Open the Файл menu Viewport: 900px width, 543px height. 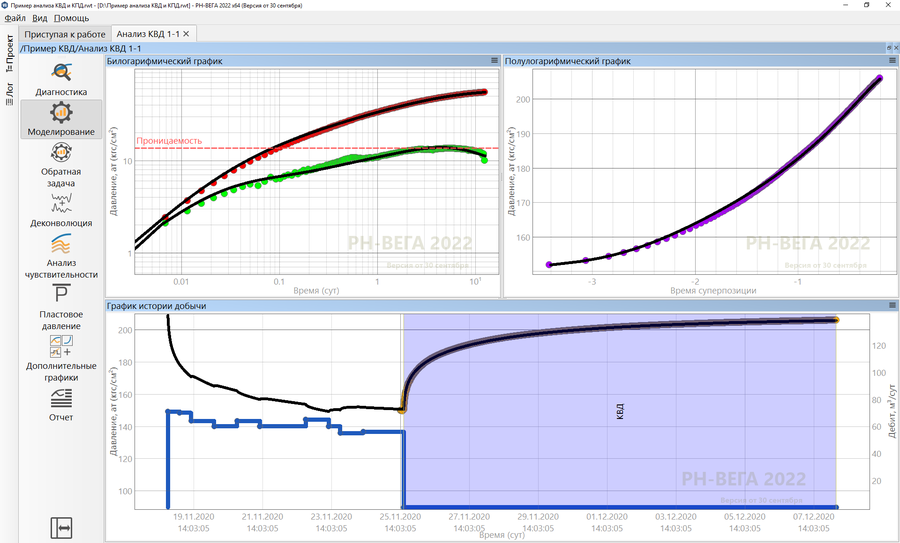15,18
